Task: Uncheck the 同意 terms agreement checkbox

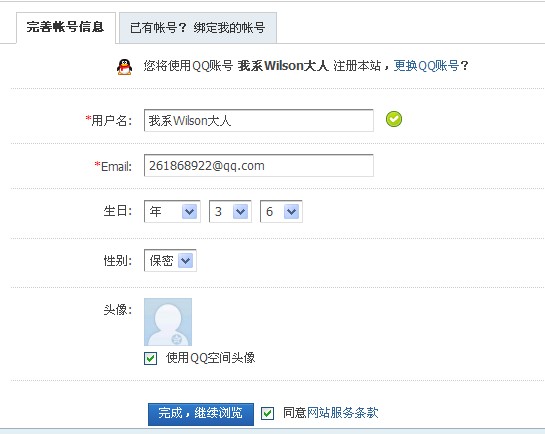Action: (x=267, y=413)
